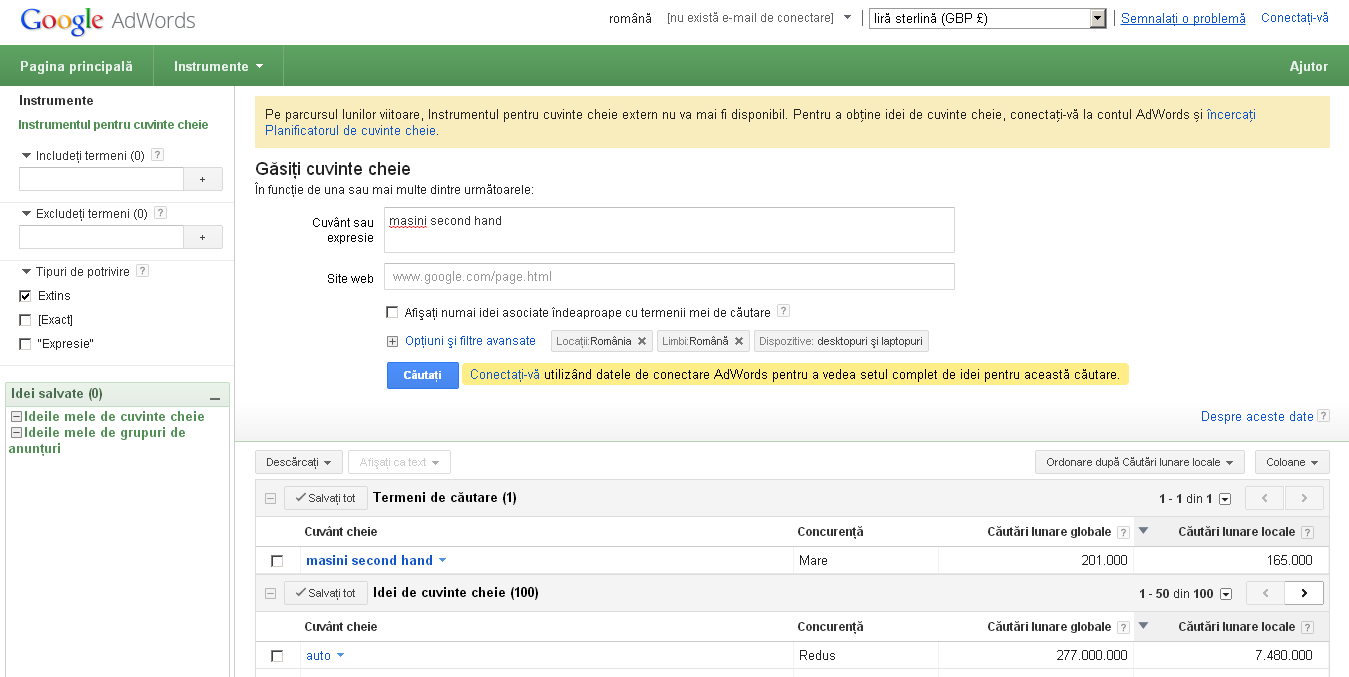Viewport: 1349px width, 677px height.
Task: Collapse Termeni de căutare section icon
Action: (270, 498)
